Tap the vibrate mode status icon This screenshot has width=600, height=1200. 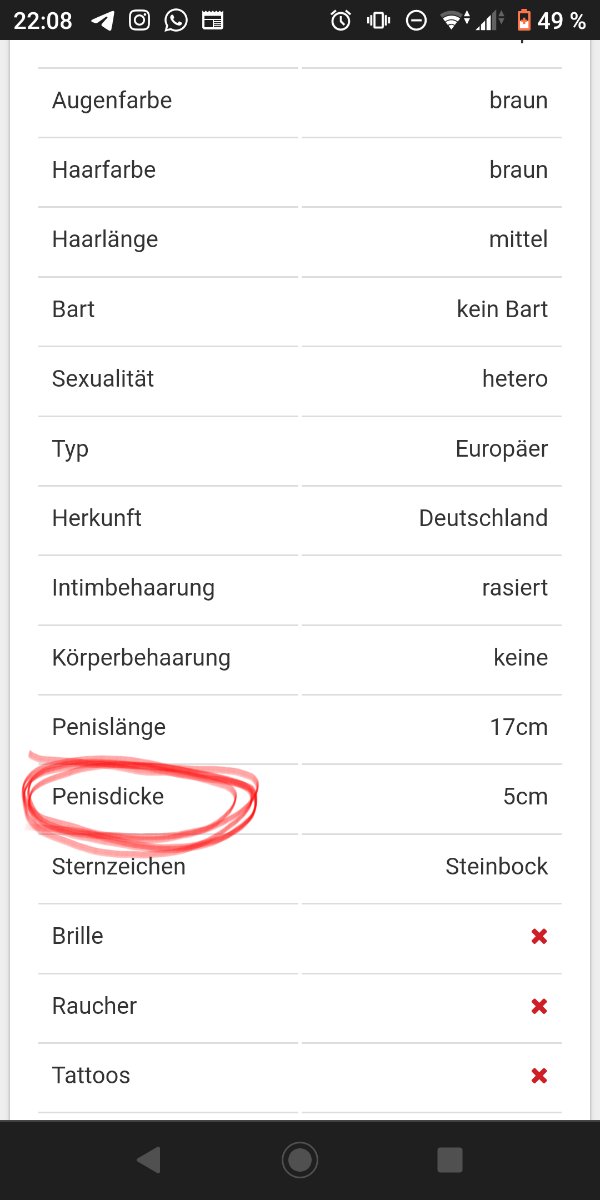coord(378,20)
